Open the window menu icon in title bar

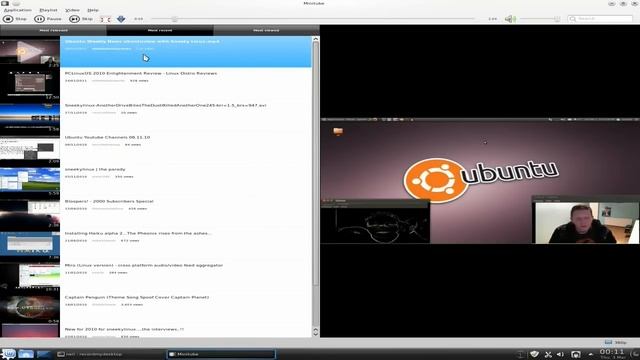tap(5, 3)
